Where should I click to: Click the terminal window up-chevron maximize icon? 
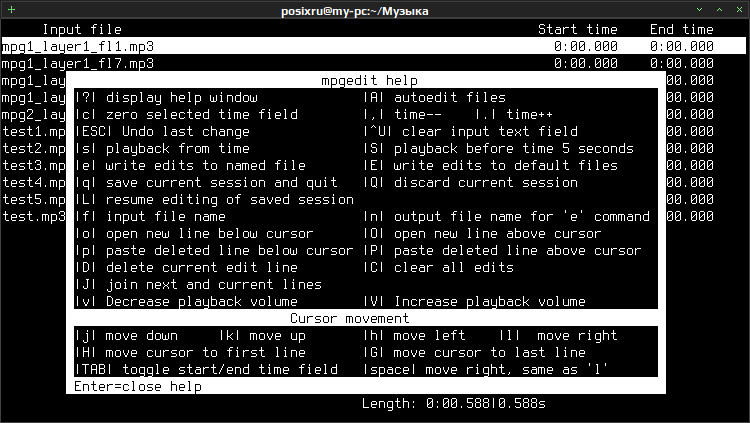click(719, 10)
